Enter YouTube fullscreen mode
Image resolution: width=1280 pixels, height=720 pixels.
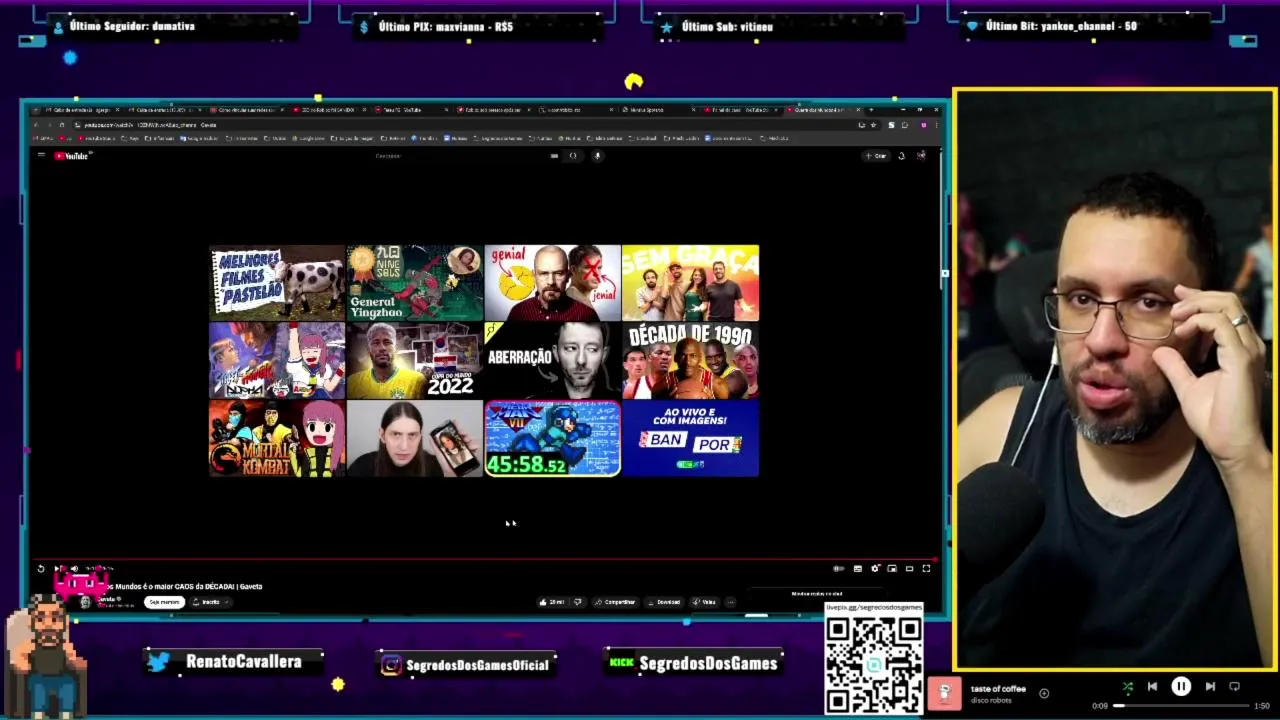(x=926, y=569)
